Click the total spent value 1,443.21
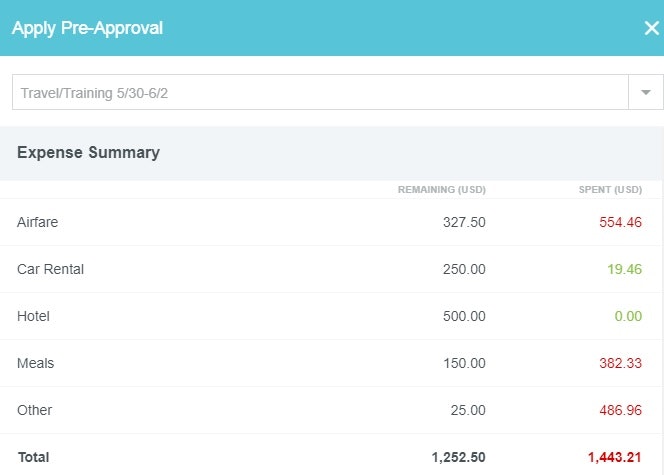 click(x=614, y=457)
